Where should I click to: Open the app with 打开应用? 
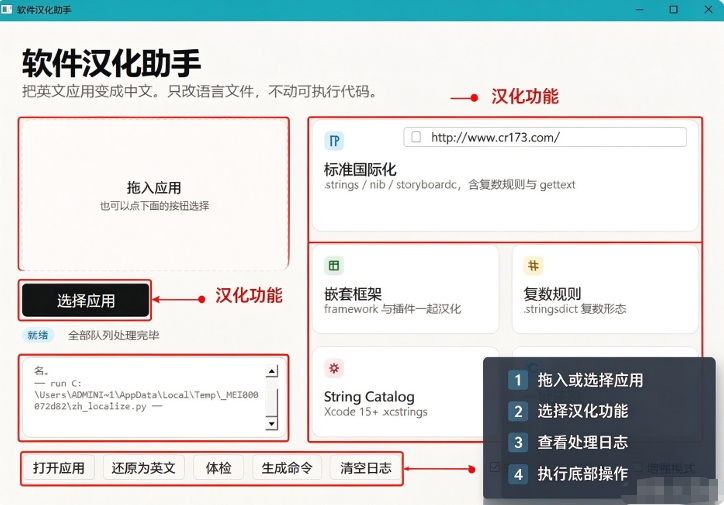59,468
